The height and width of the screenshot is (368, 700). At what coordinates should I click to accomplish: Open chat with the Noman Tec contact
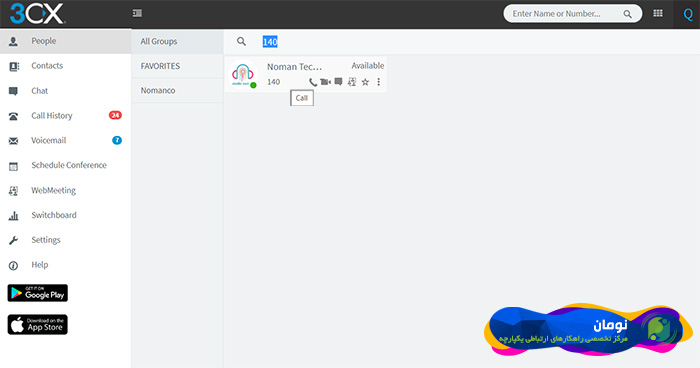click(339, 82)
